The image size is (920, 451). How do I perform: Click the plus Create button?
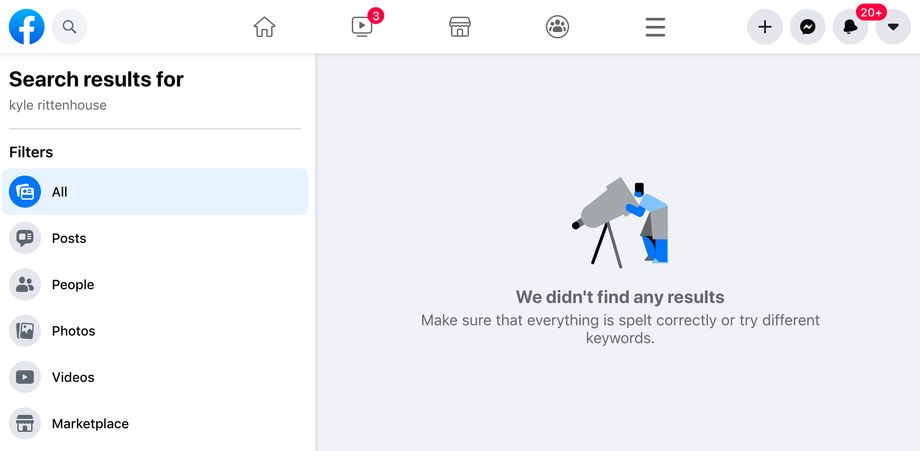[x=765, y=27]
